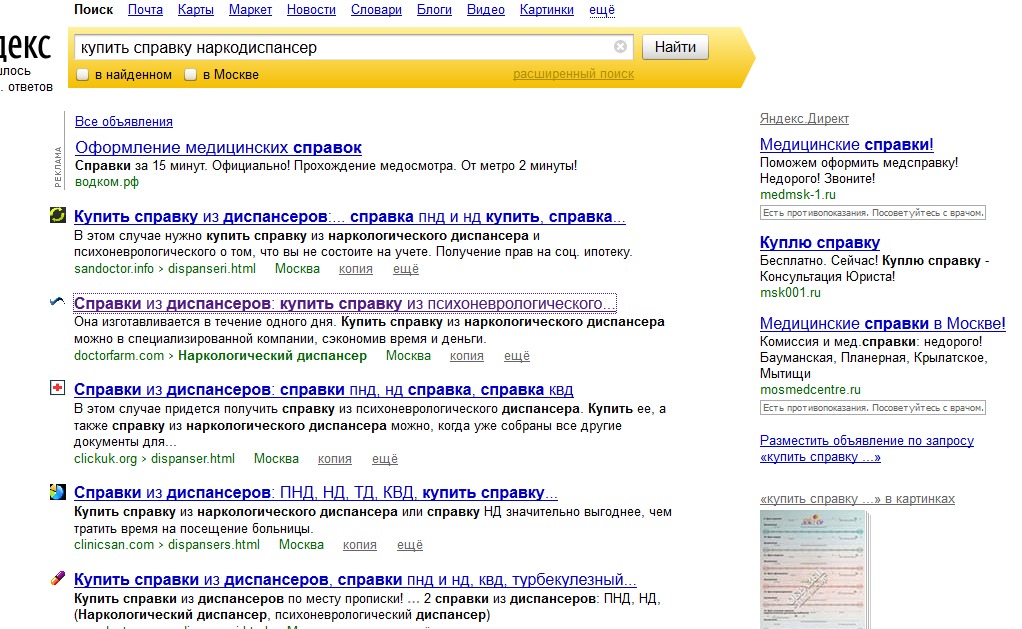Open the sidebar ad "Медицинские справки!"
Screen dimensions: 1022x629
point(847,145)
